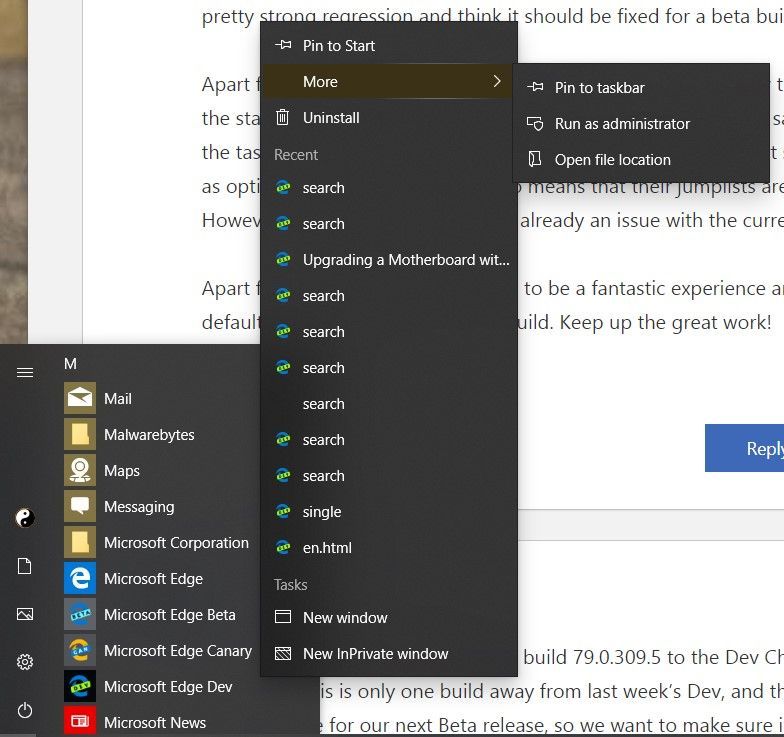Expand the Malwarebytes folder
784x737 pixels.
160,434
